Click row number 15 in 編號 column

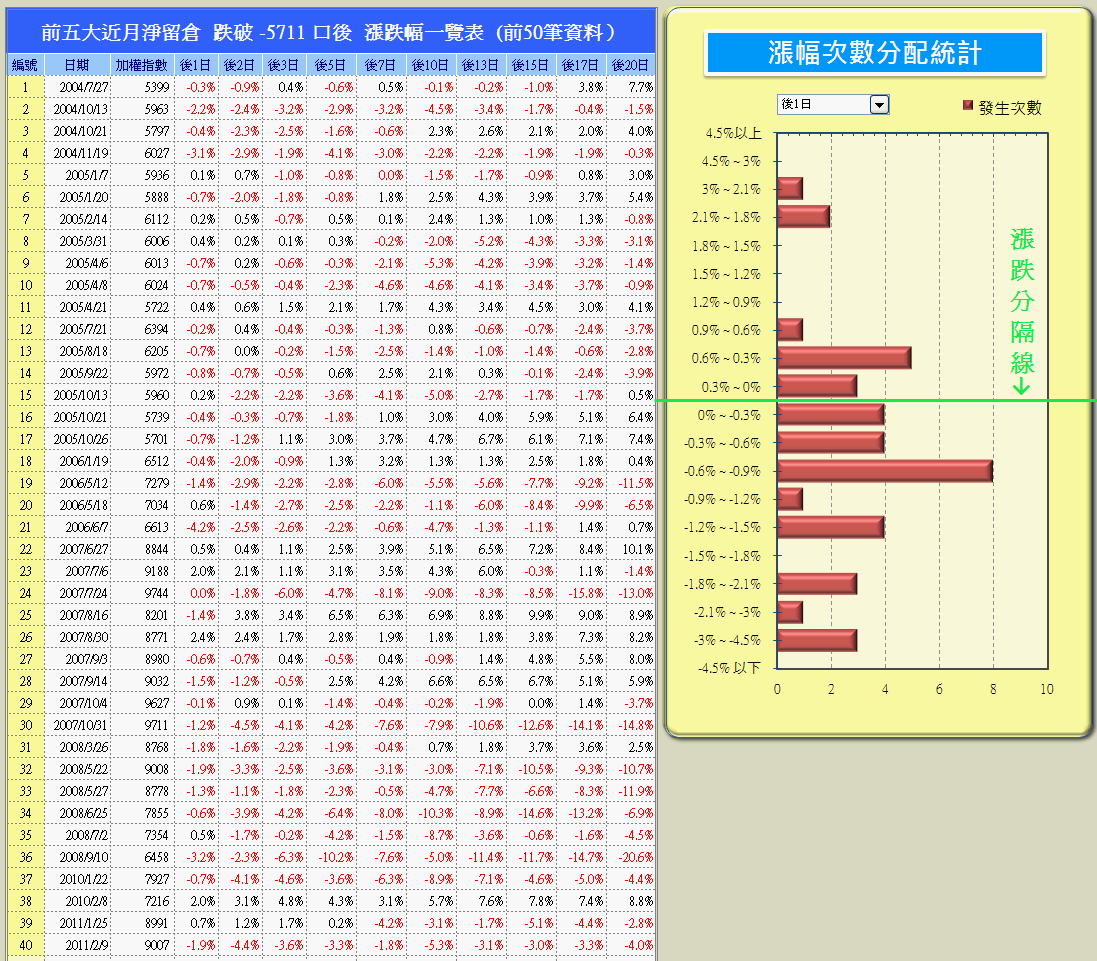[x=26, y=395]
